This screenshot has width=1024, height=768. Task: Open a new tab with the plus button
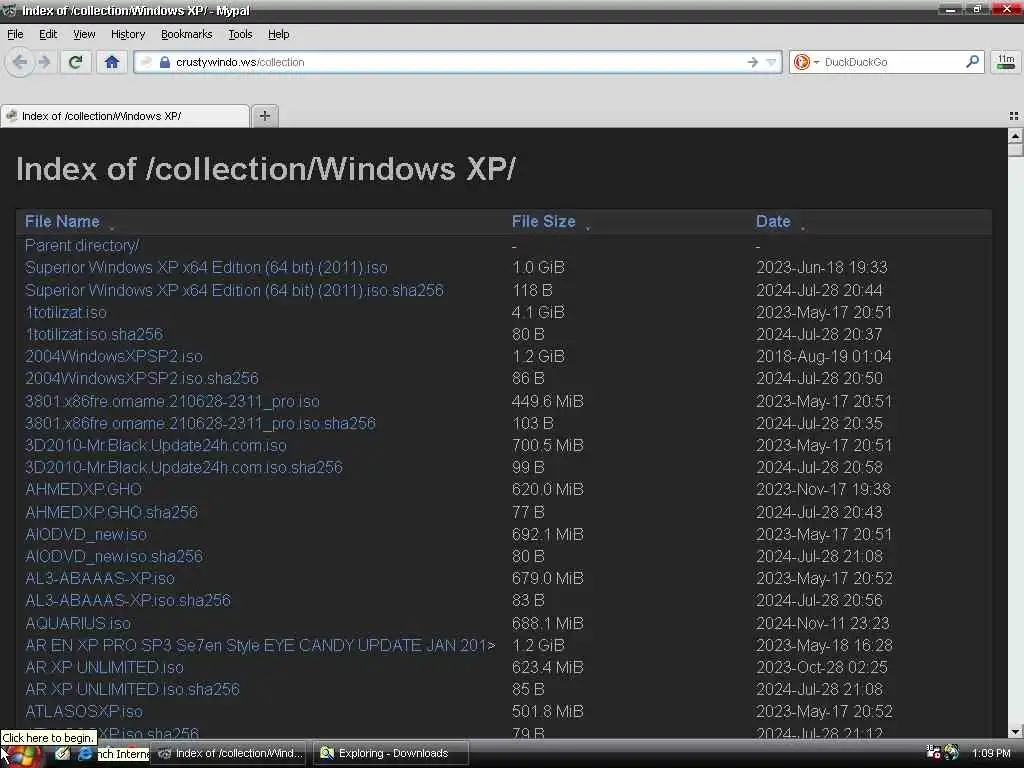pyautogui.click(x=264, y=116)
